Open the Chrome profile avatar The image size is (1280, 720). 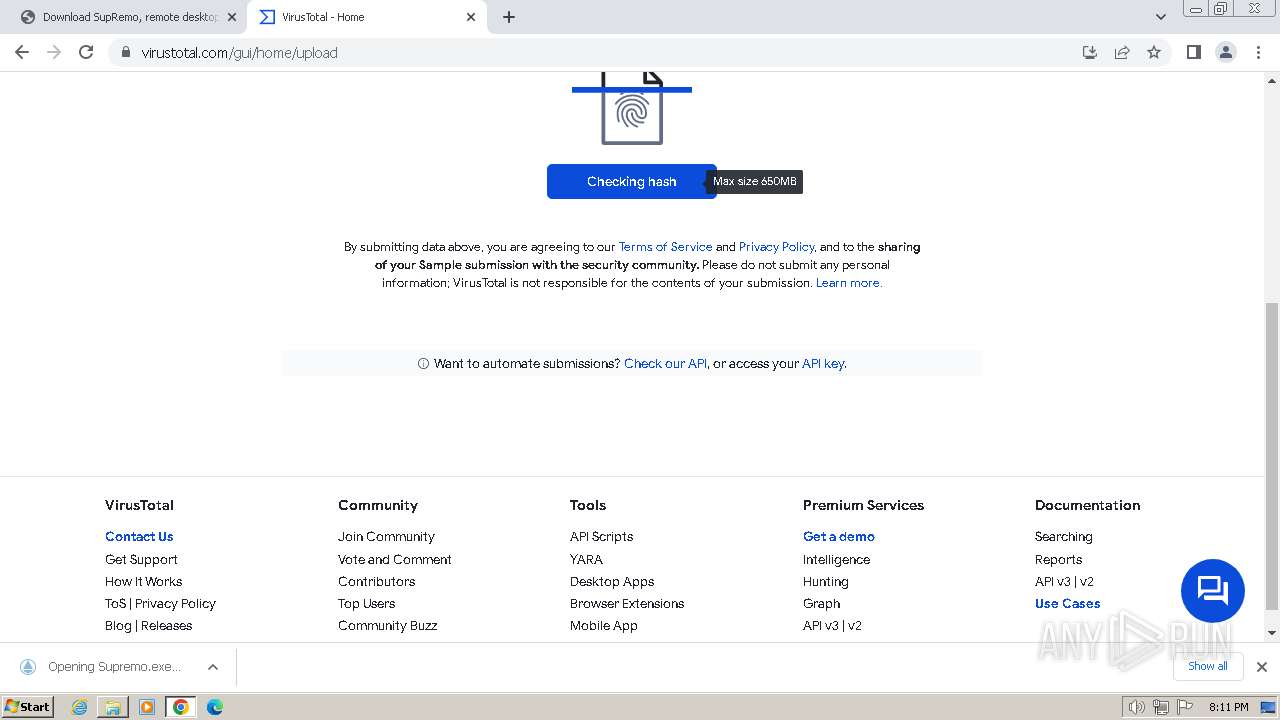pos(1226,52)
